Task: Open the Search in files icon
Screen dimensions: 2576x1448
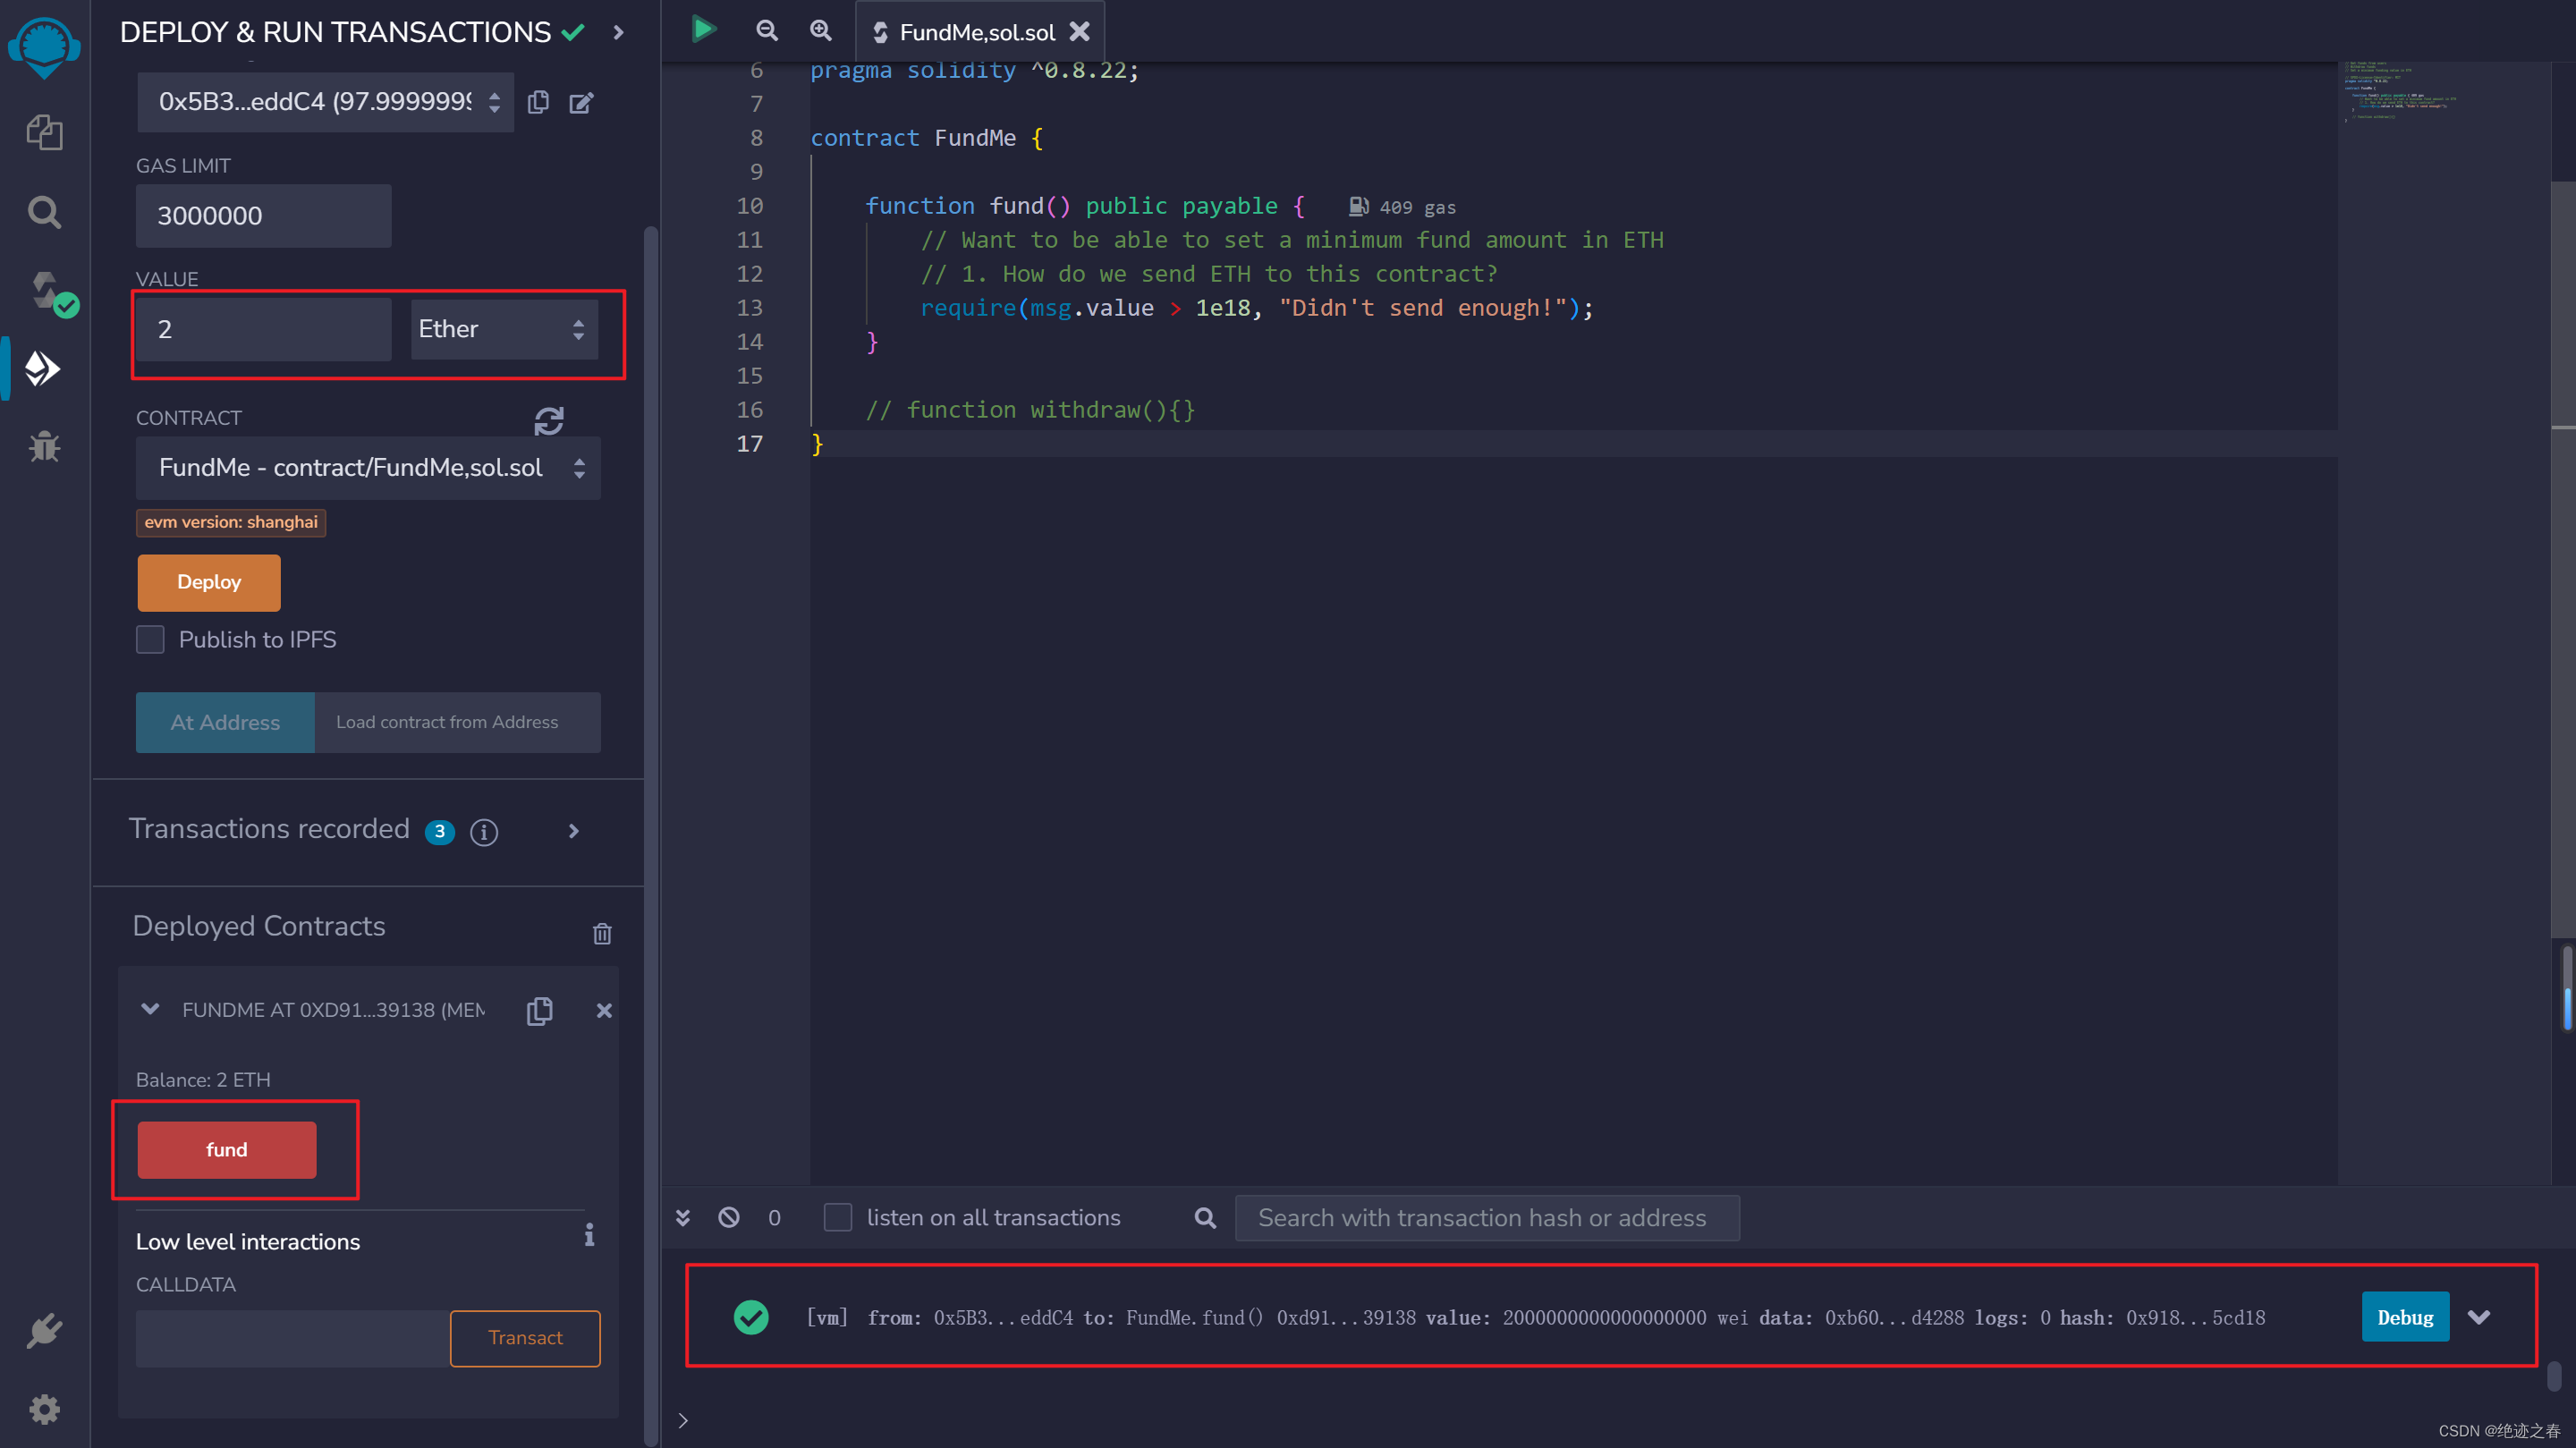Action: click(44, 212)
